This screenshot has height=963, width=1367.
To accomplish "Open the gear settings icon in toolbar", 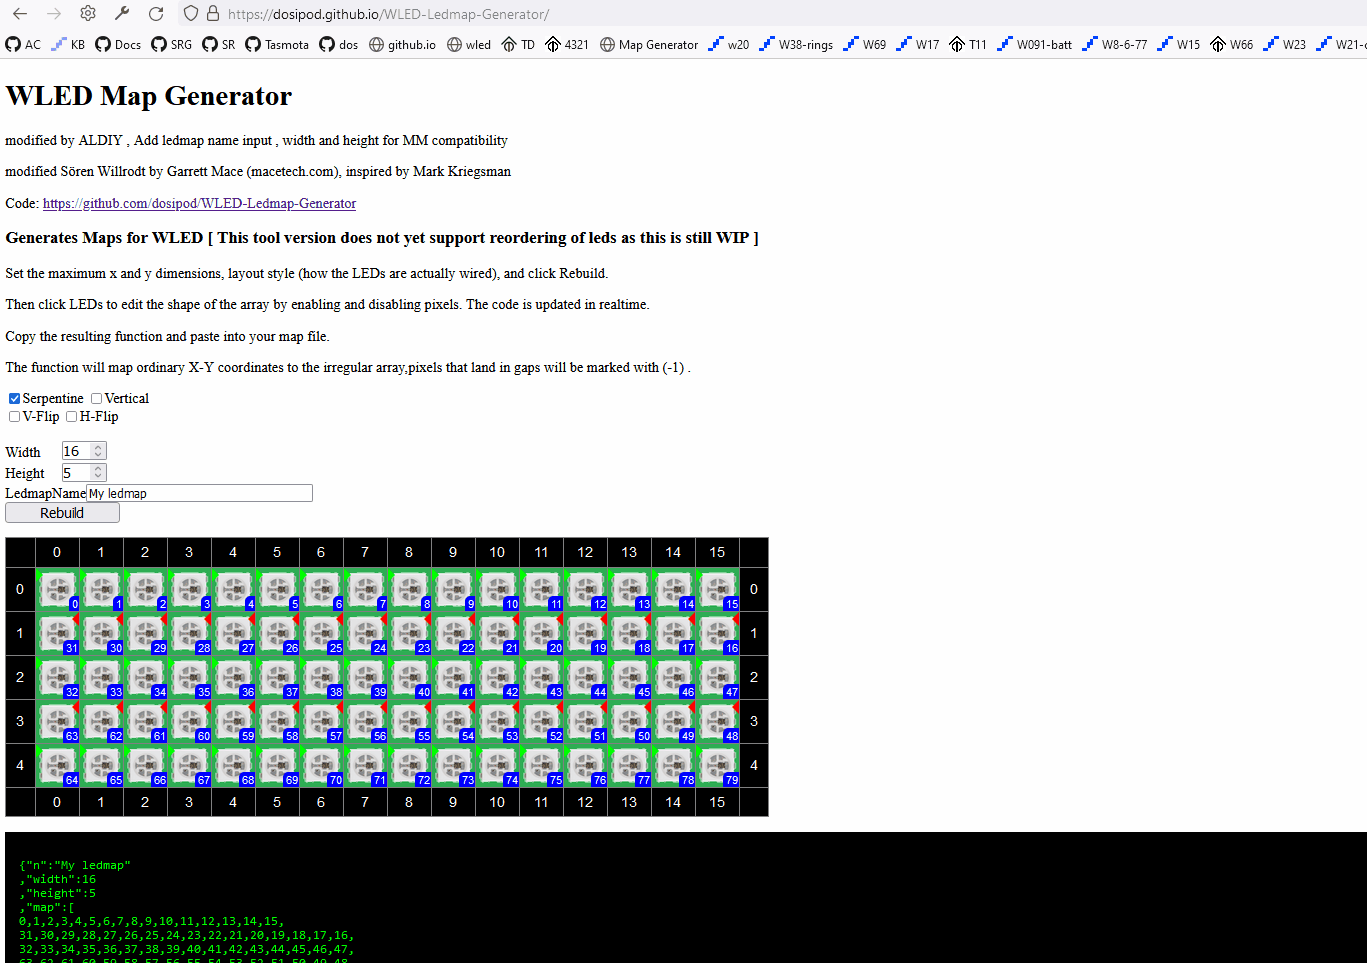I will click(88, 14).
